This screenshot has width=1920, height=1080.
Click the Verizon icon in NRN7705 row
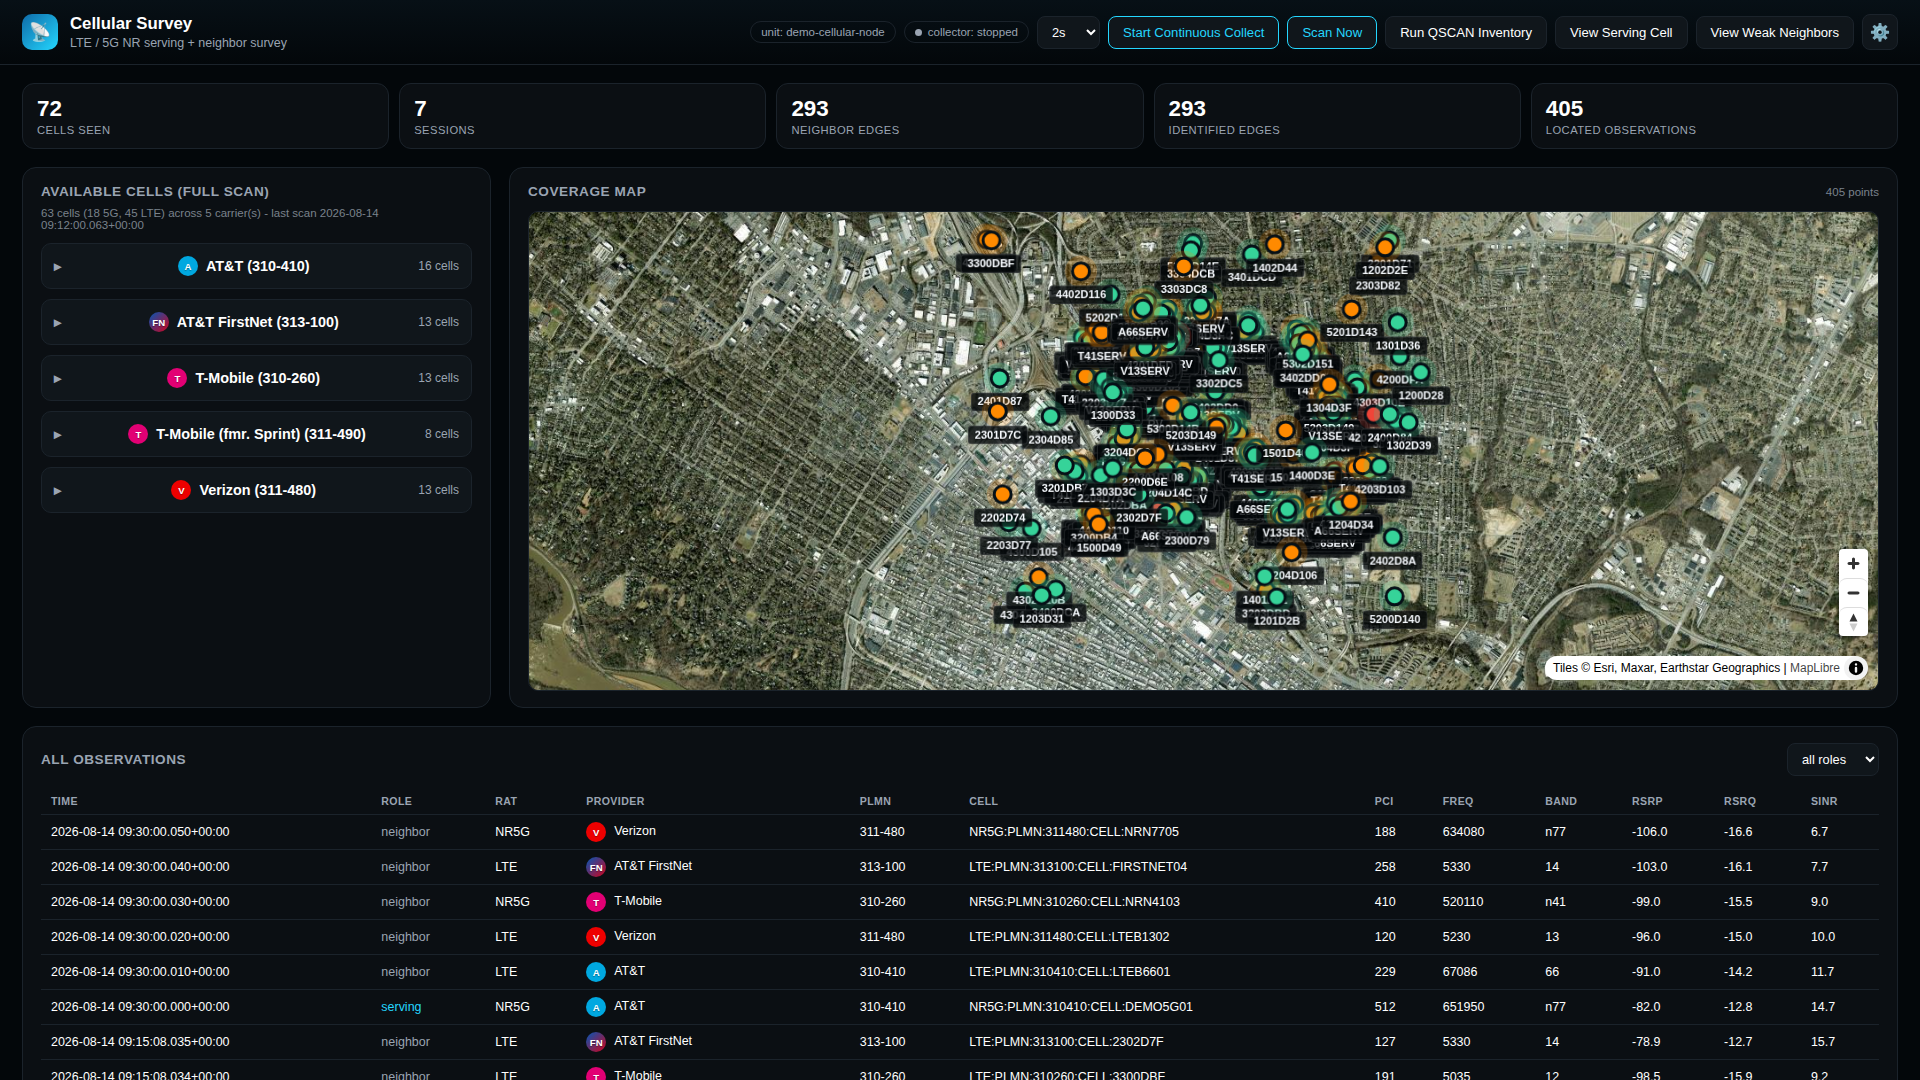point(596,832)
